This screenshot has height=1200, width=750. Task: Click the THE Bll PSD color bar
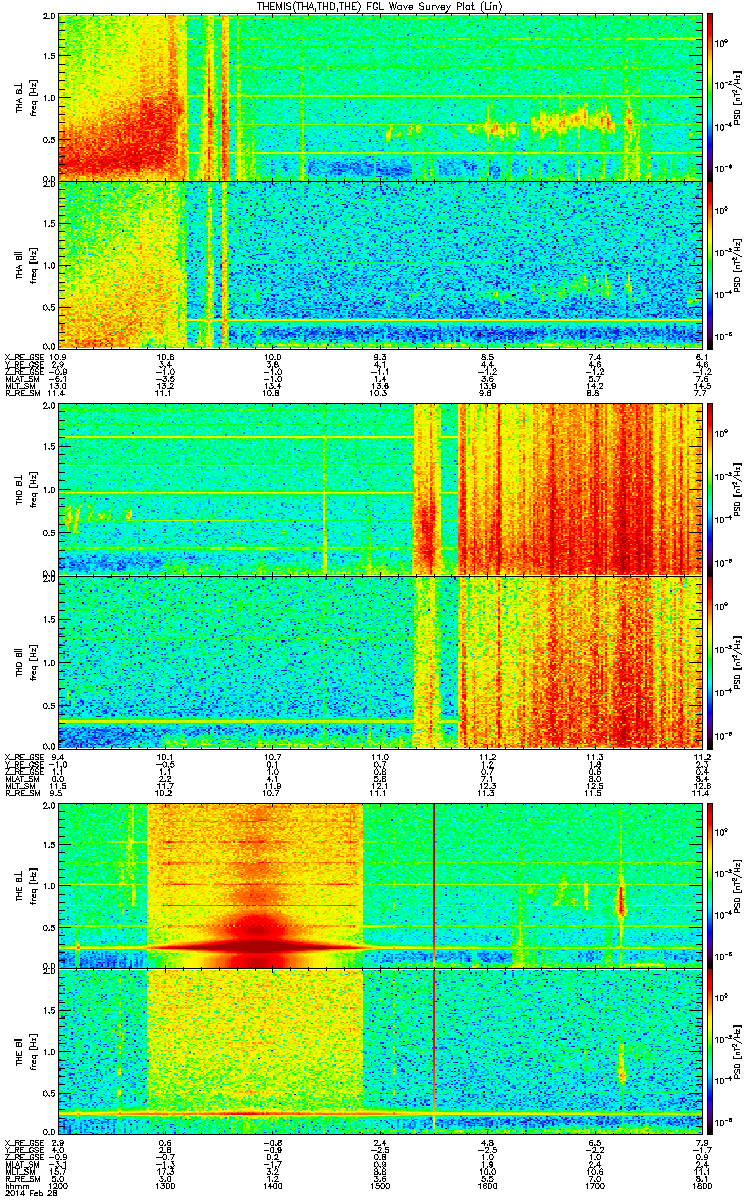tap(710, 1050)
